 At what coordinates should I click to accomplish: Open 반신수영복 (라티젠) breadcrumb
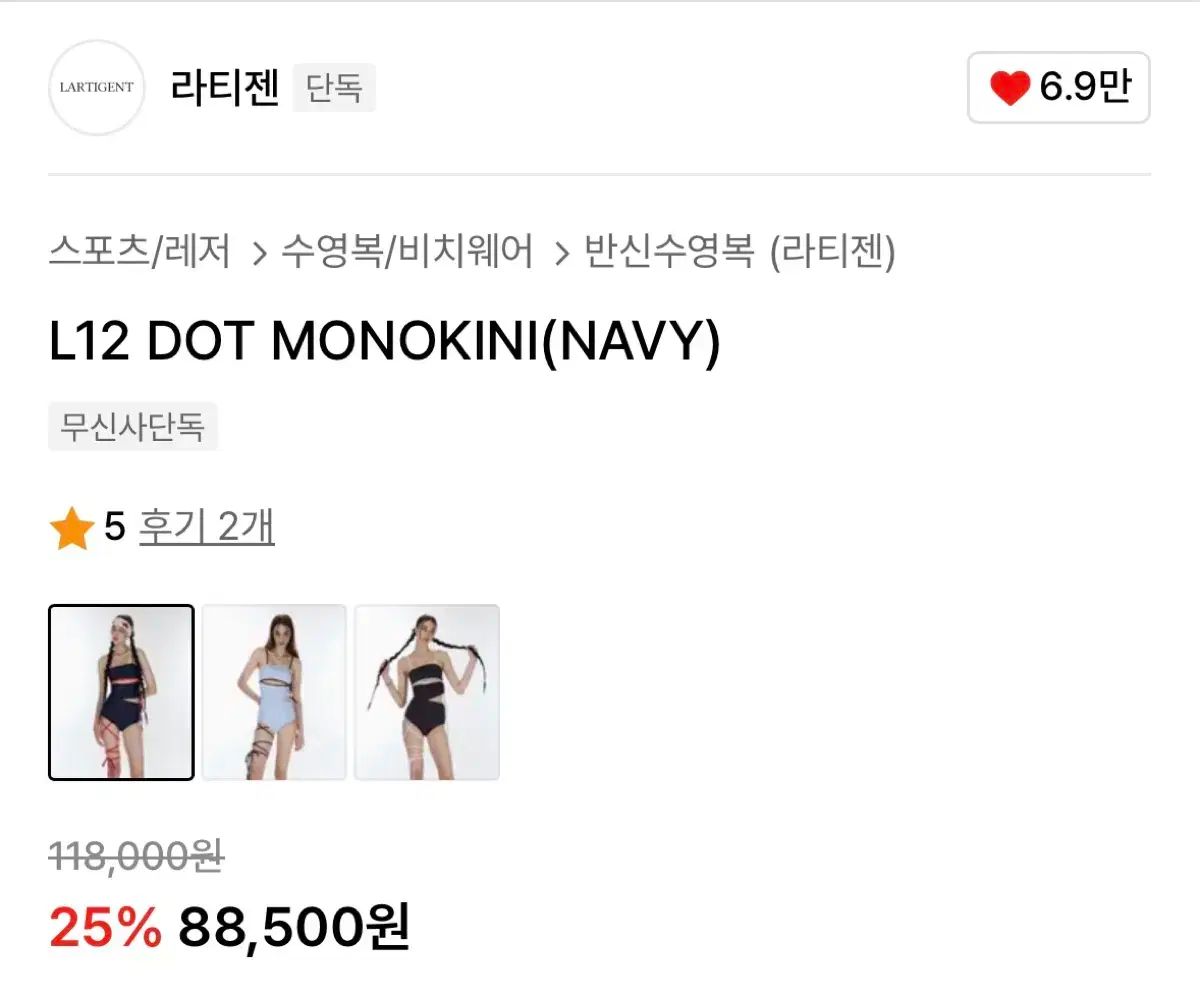[x=740, y=252]
